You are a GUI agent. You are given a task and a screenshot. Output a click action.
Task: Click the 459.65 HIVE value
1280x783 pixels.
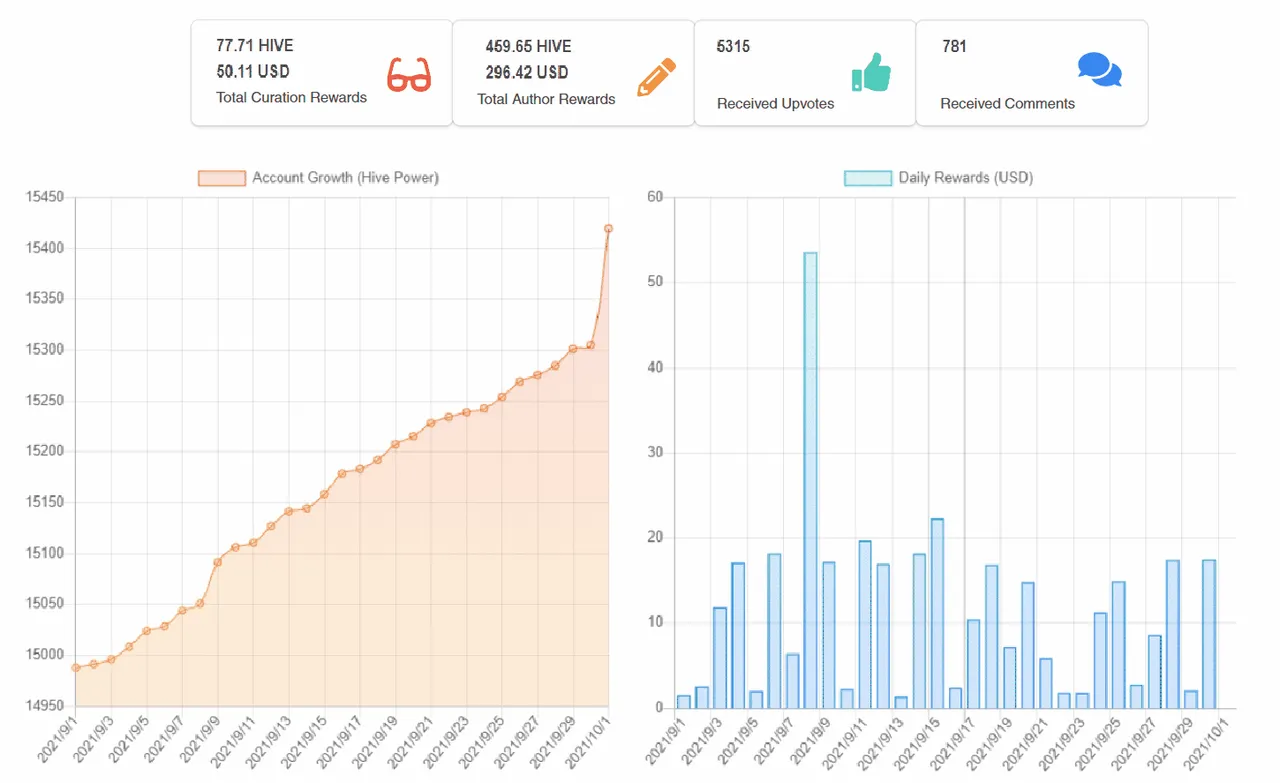(528, 46)
